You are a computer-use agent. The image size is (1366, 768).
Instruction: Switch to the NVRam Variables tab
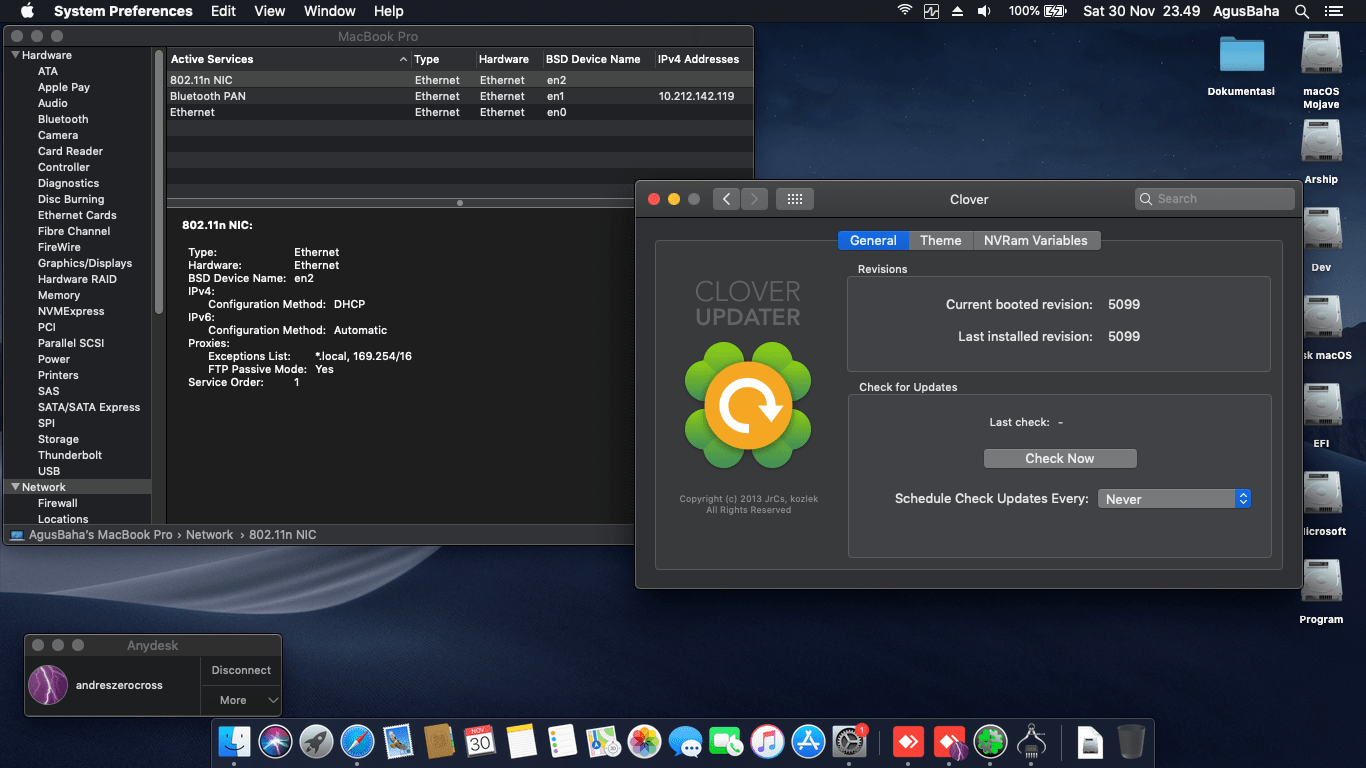(1036, 240)
